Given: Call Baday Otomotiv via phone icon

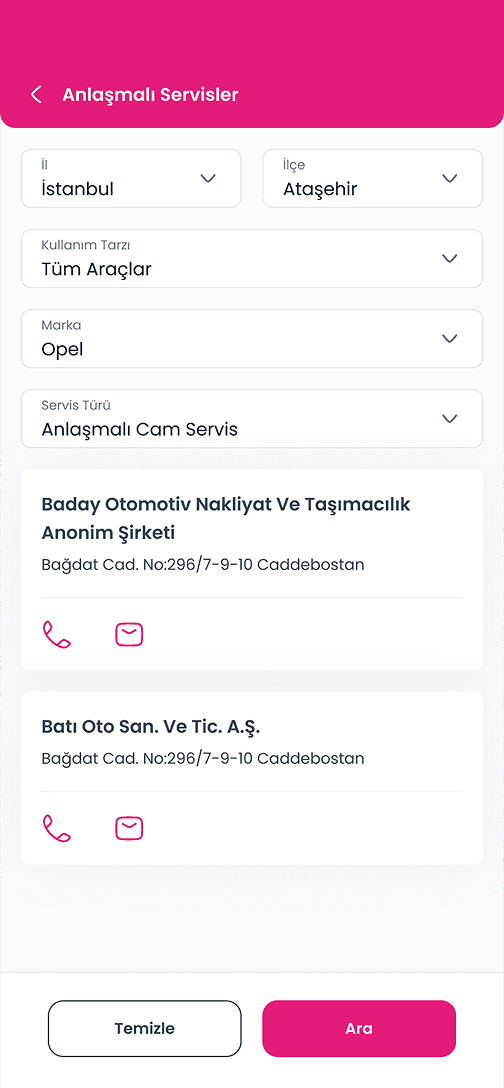Looking at the screenshot, I should (x=57, y=635).
